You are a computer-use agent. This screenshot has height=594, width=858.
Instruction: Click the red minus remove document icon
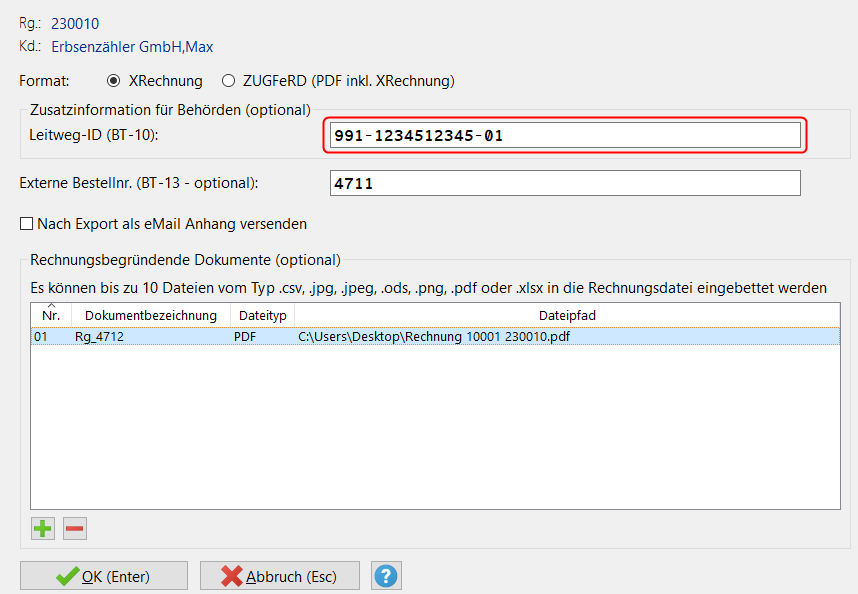(x=75, y=528)
